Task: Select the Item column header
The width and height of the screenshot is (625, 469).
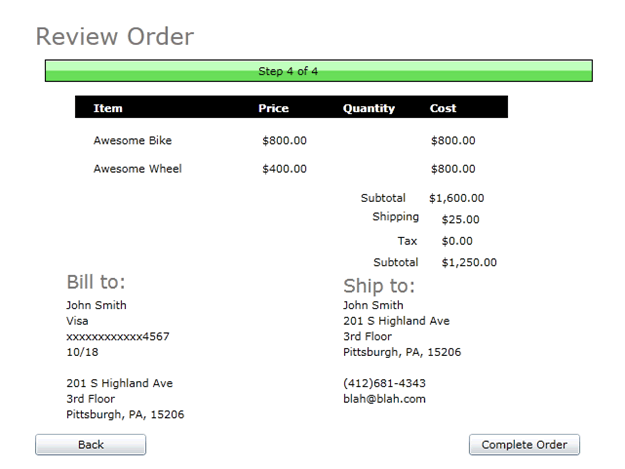Action: click(x=108, y=108)
